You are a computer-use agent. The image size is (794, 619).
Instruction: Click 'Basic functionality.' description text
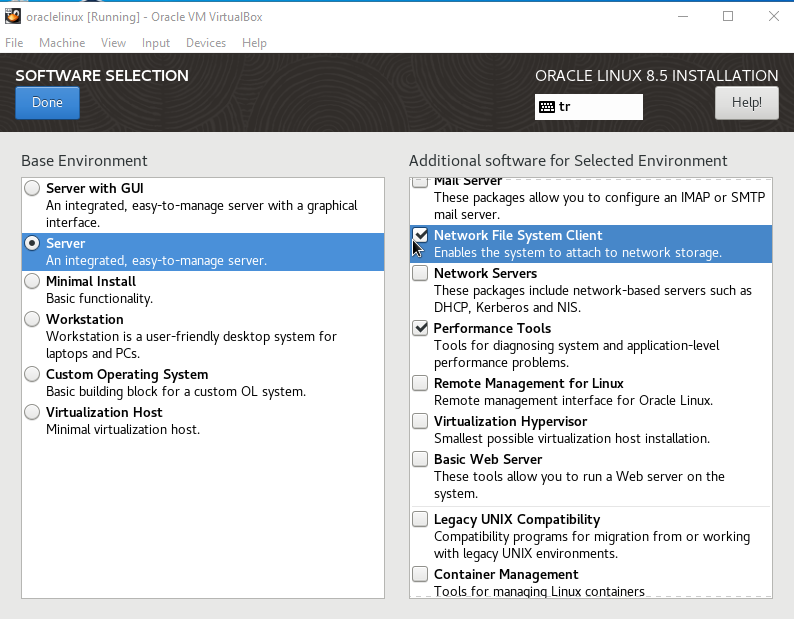tap(99, 299)
